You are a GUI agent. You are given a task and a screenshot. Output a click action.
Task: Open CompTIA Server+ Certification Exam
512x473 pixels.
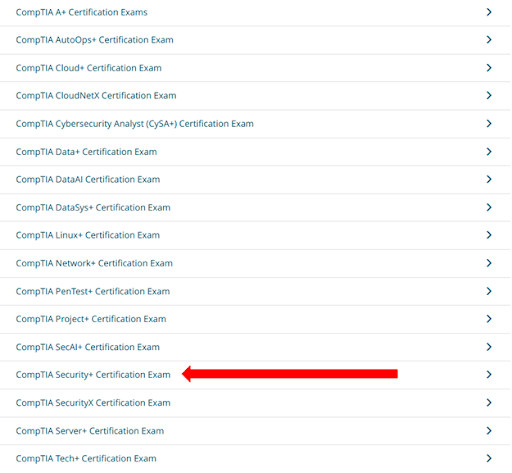[90, 431]
